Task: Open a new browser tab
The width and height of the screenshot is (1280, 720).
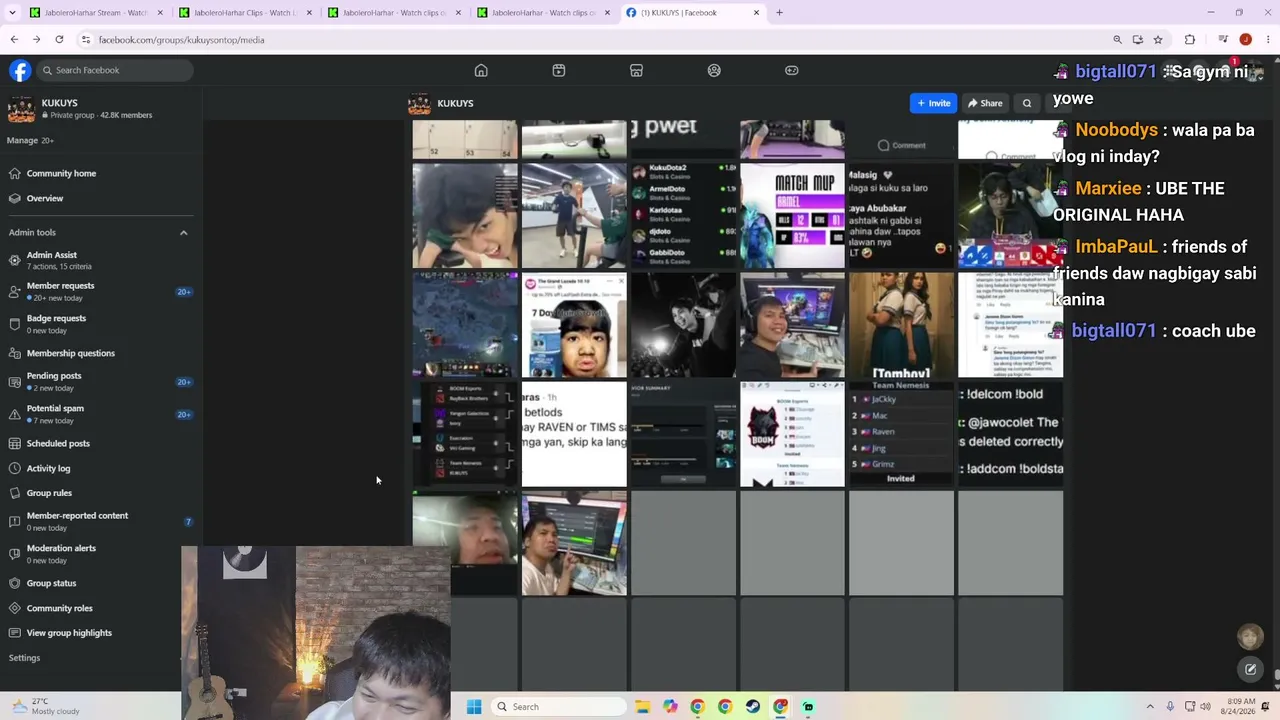Action: click(x=779, y=13)
